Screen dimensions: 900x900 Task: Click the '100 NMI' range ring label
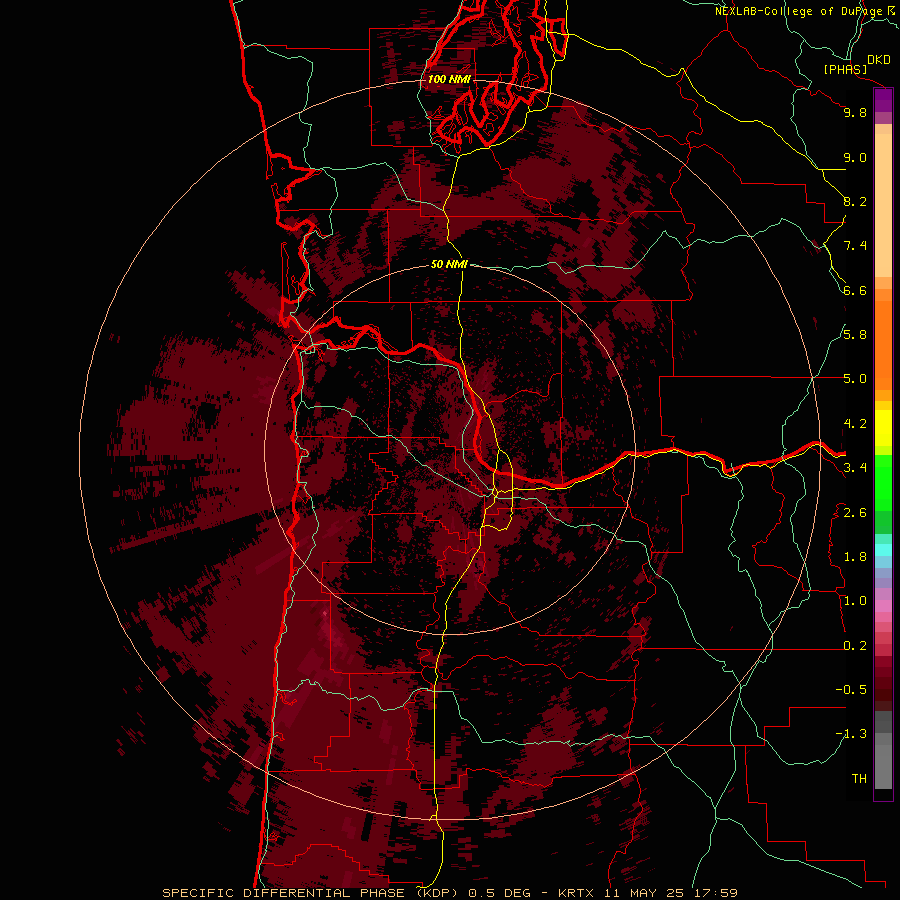449,79
